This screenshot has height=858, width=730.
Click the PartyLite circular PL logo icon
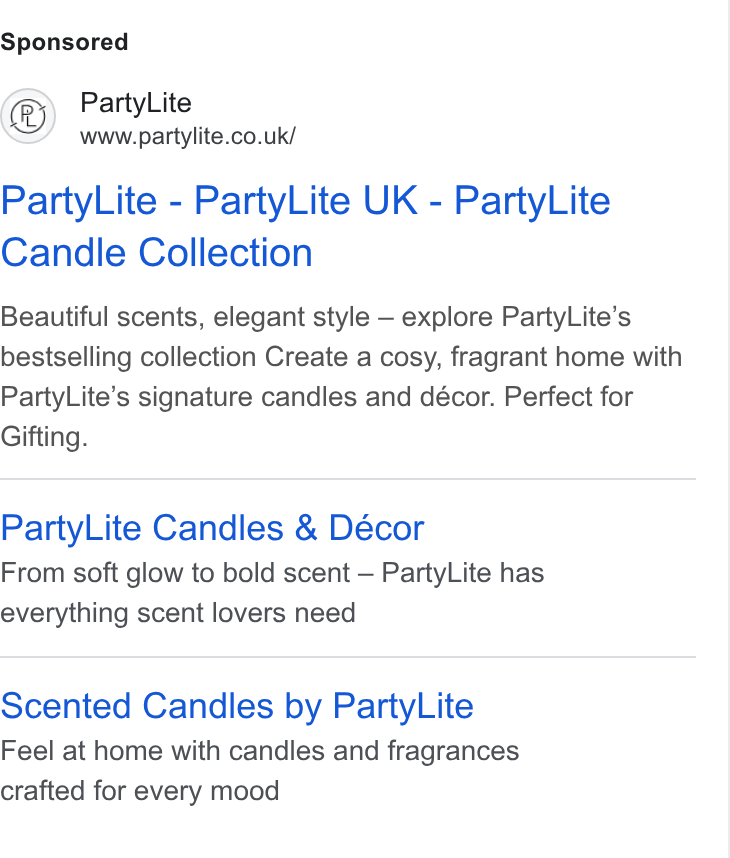point(28,116)
